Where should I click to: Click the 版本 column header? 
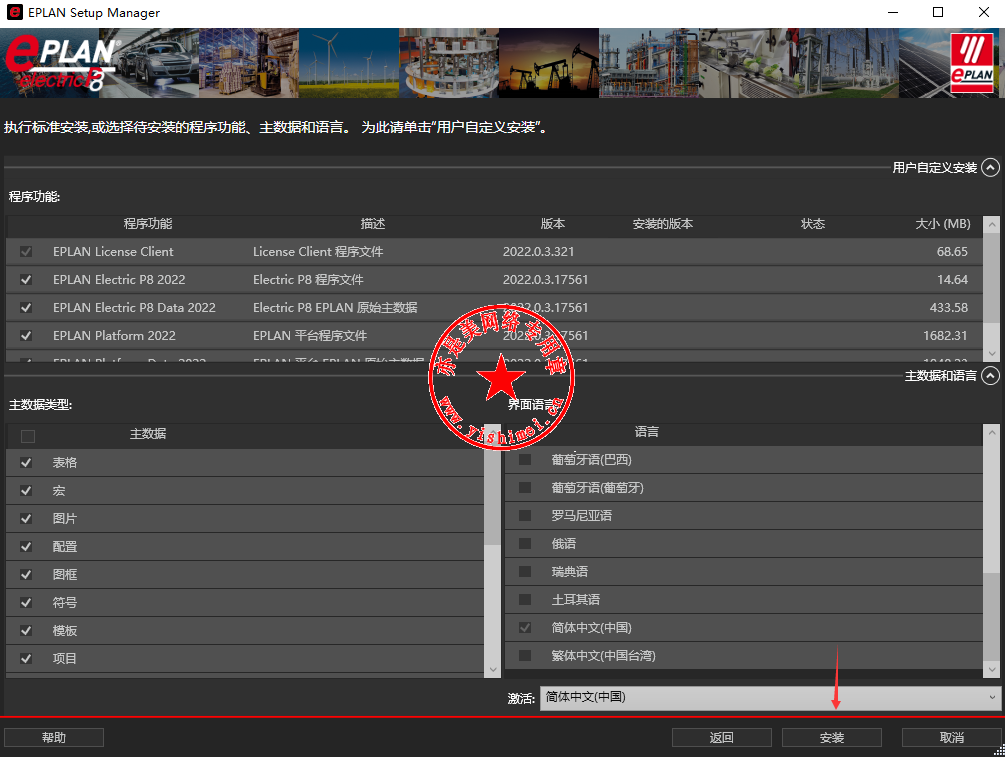click(552, 224)
